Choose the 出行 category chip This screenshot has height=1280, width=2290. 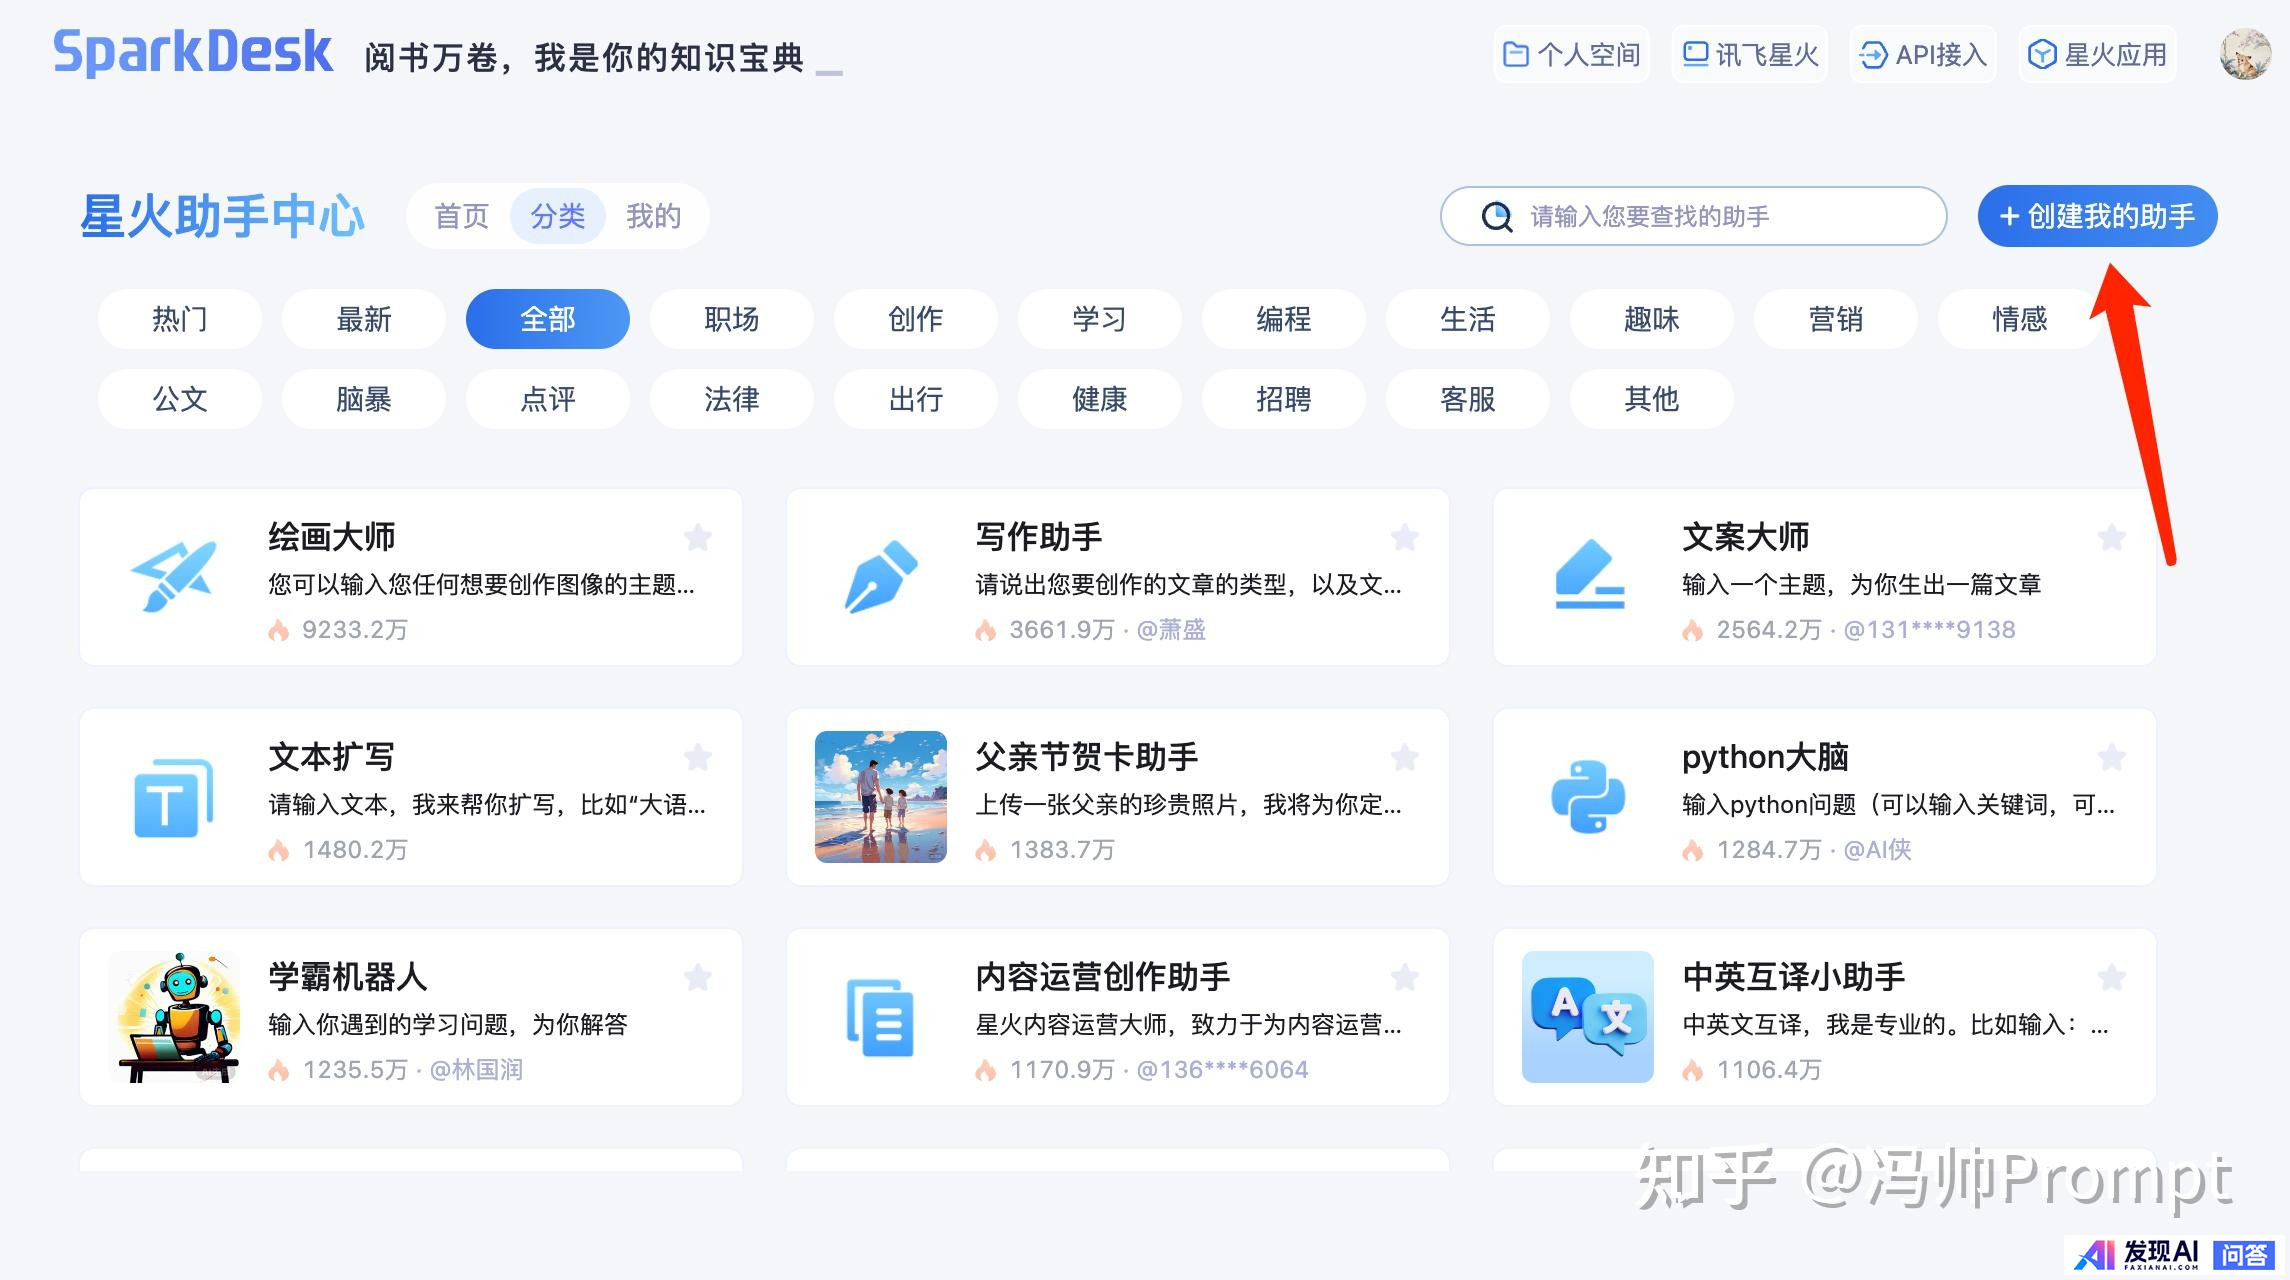pos(916,399)
